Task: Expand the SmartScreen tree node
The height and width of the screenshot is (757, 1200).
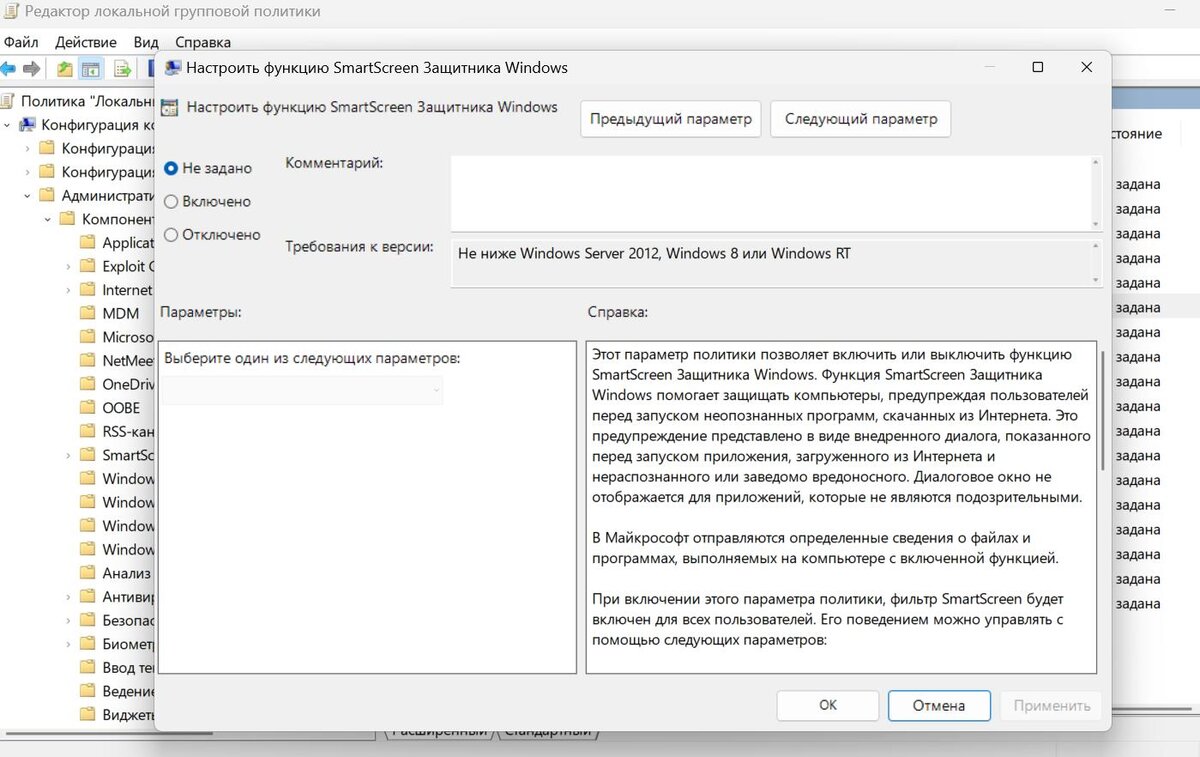Action: [x=67, y=455]
